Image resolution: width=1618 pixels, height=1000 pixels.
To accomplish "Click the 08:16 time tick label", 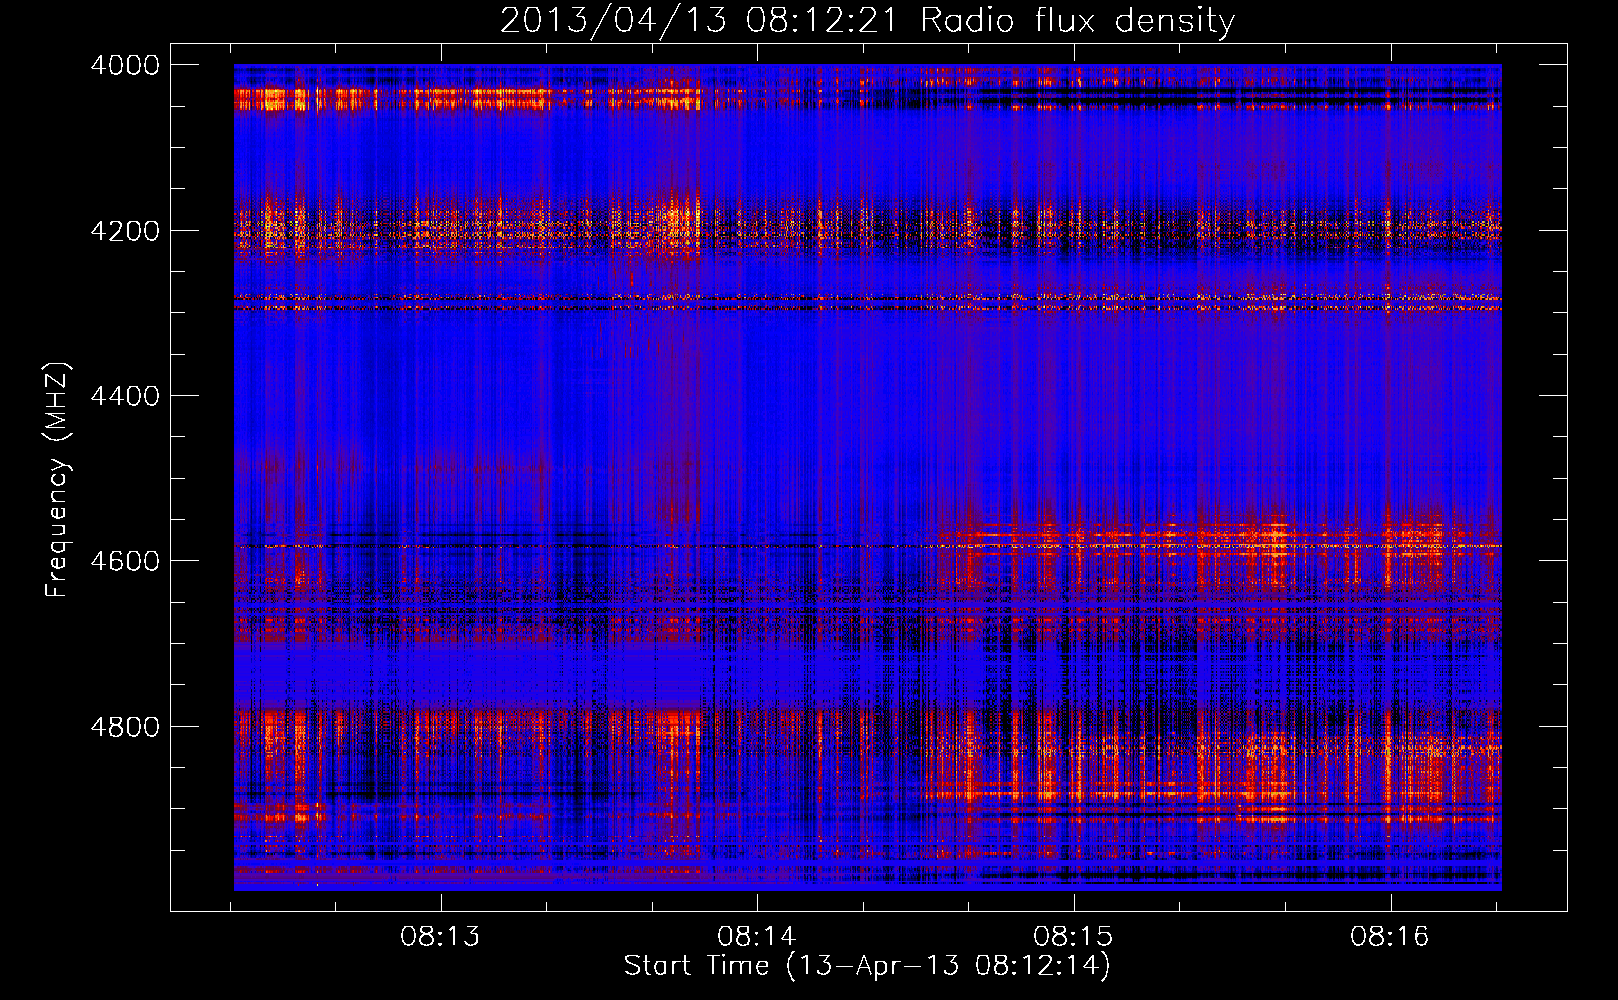I will 1390,937.
